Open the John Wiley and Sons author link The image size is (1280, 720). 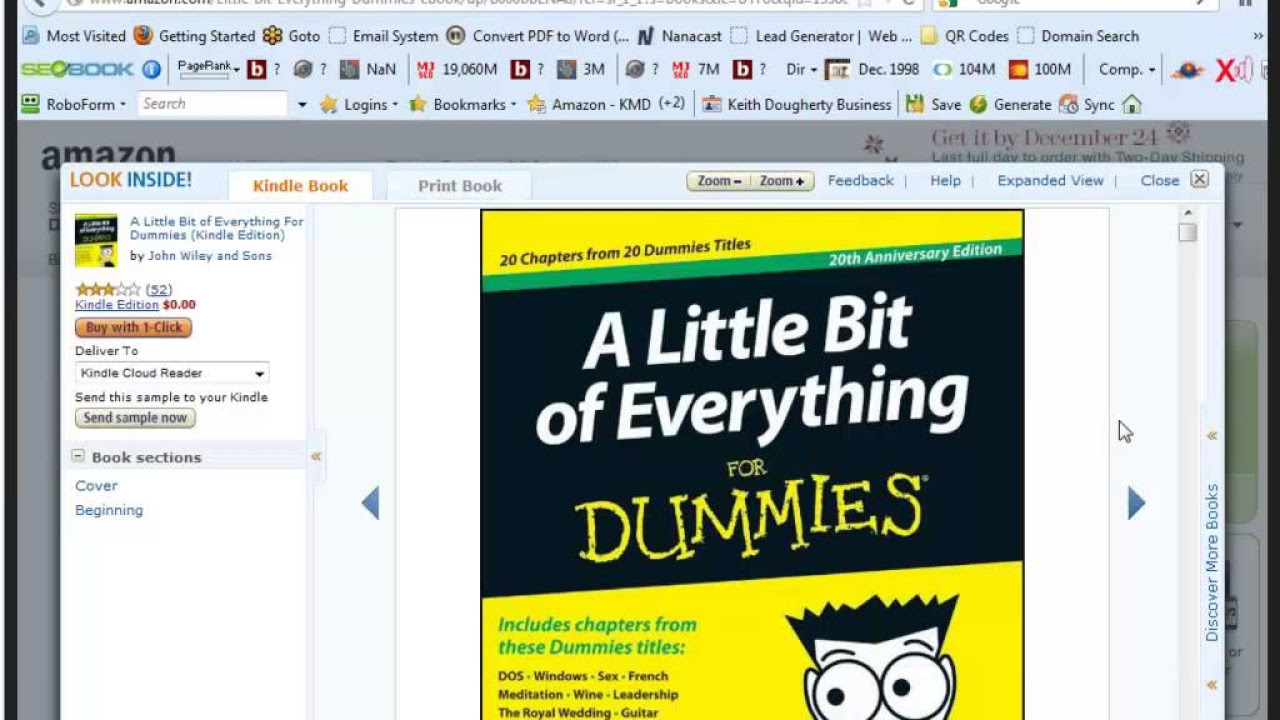coord(209,256)
